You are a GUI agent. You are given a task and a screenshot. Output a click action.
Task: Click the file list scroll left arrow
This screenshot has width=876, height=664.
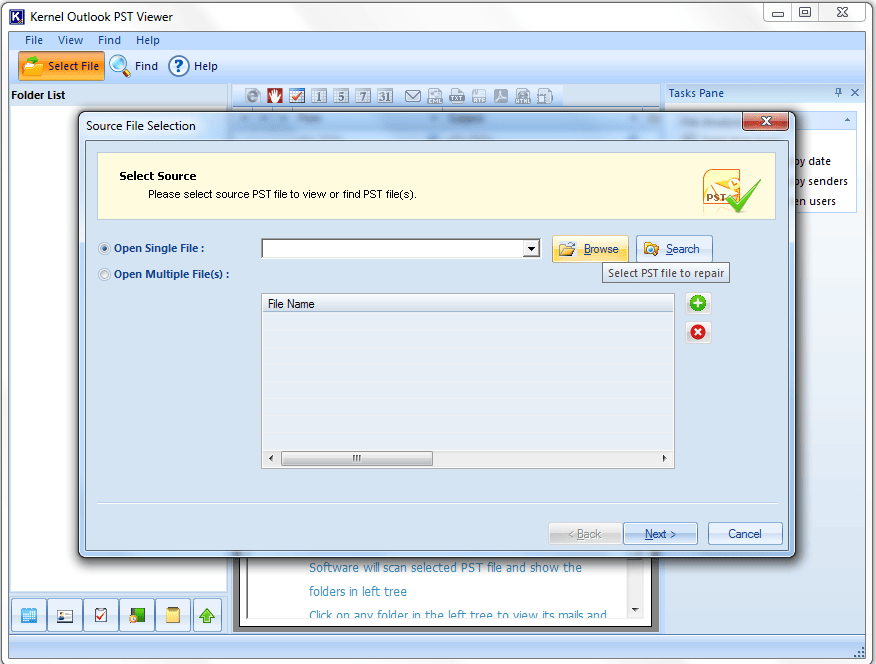click(x=271, y=458)
